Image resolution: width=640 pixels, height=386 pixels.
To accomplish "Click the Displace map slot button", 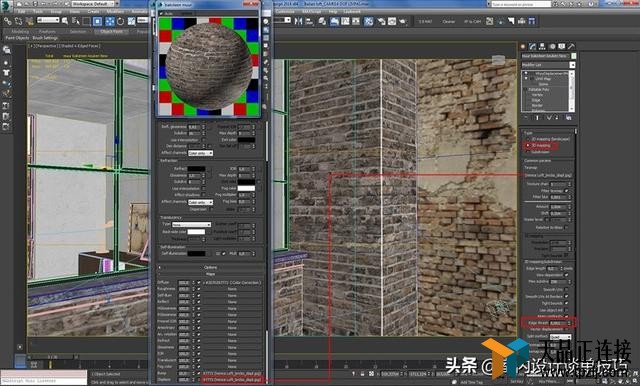I will tap(232, 380).
